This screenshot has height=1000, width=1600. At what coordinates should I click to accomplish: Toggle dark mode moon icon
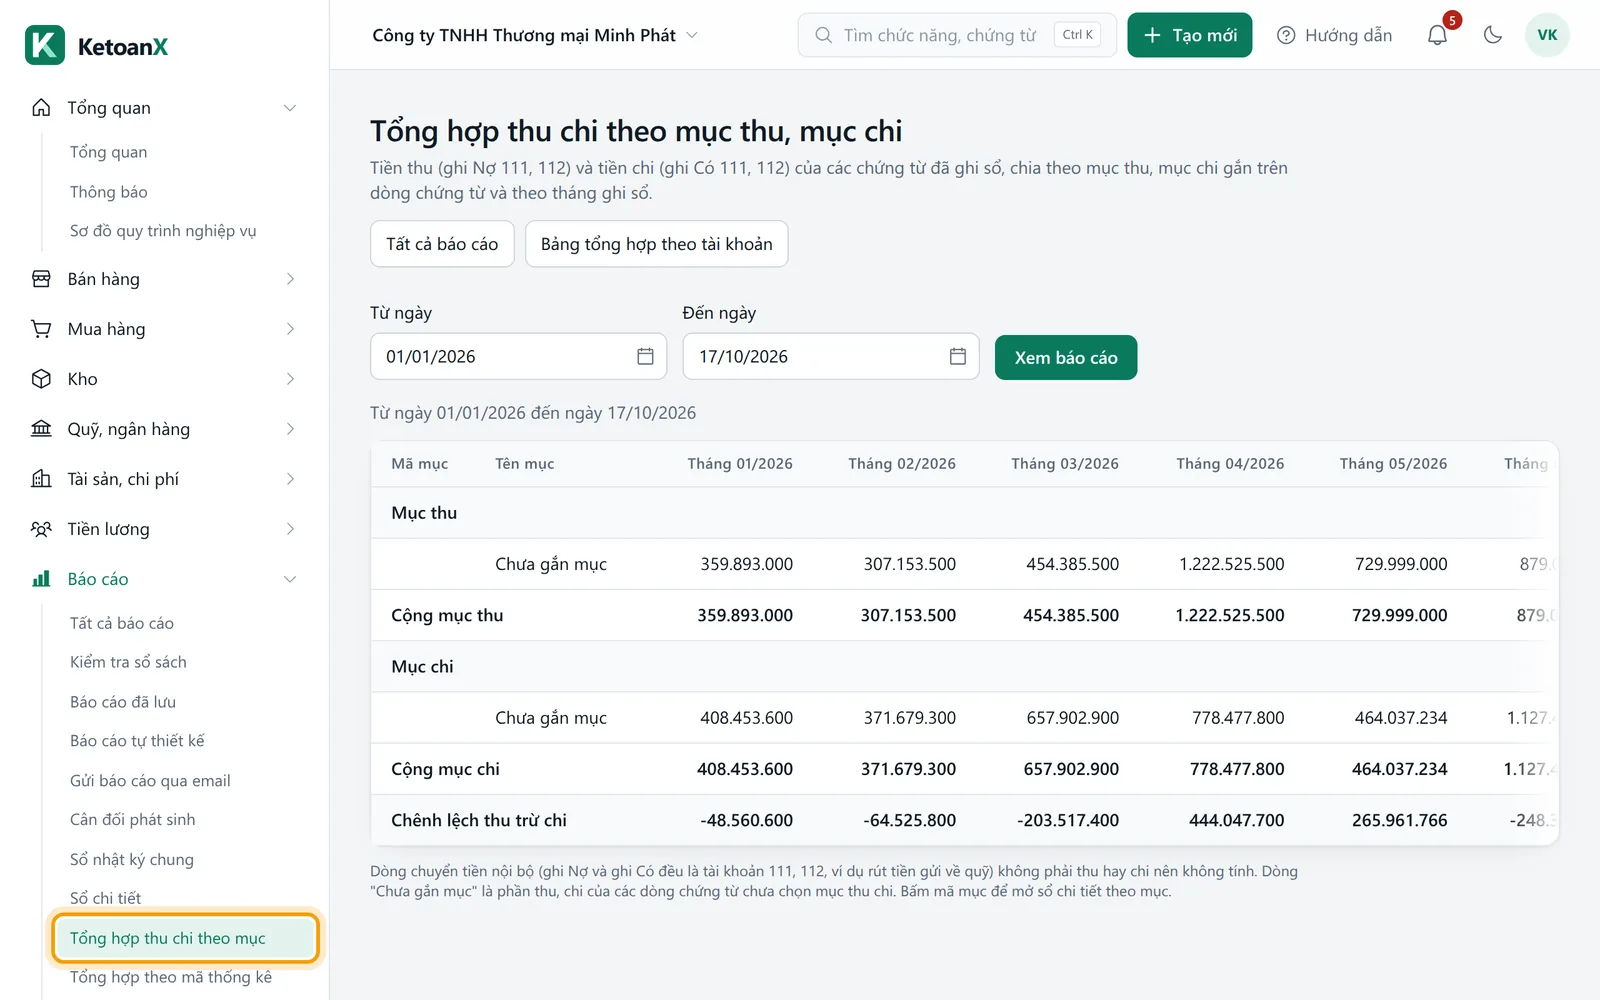click(1493, 35)
